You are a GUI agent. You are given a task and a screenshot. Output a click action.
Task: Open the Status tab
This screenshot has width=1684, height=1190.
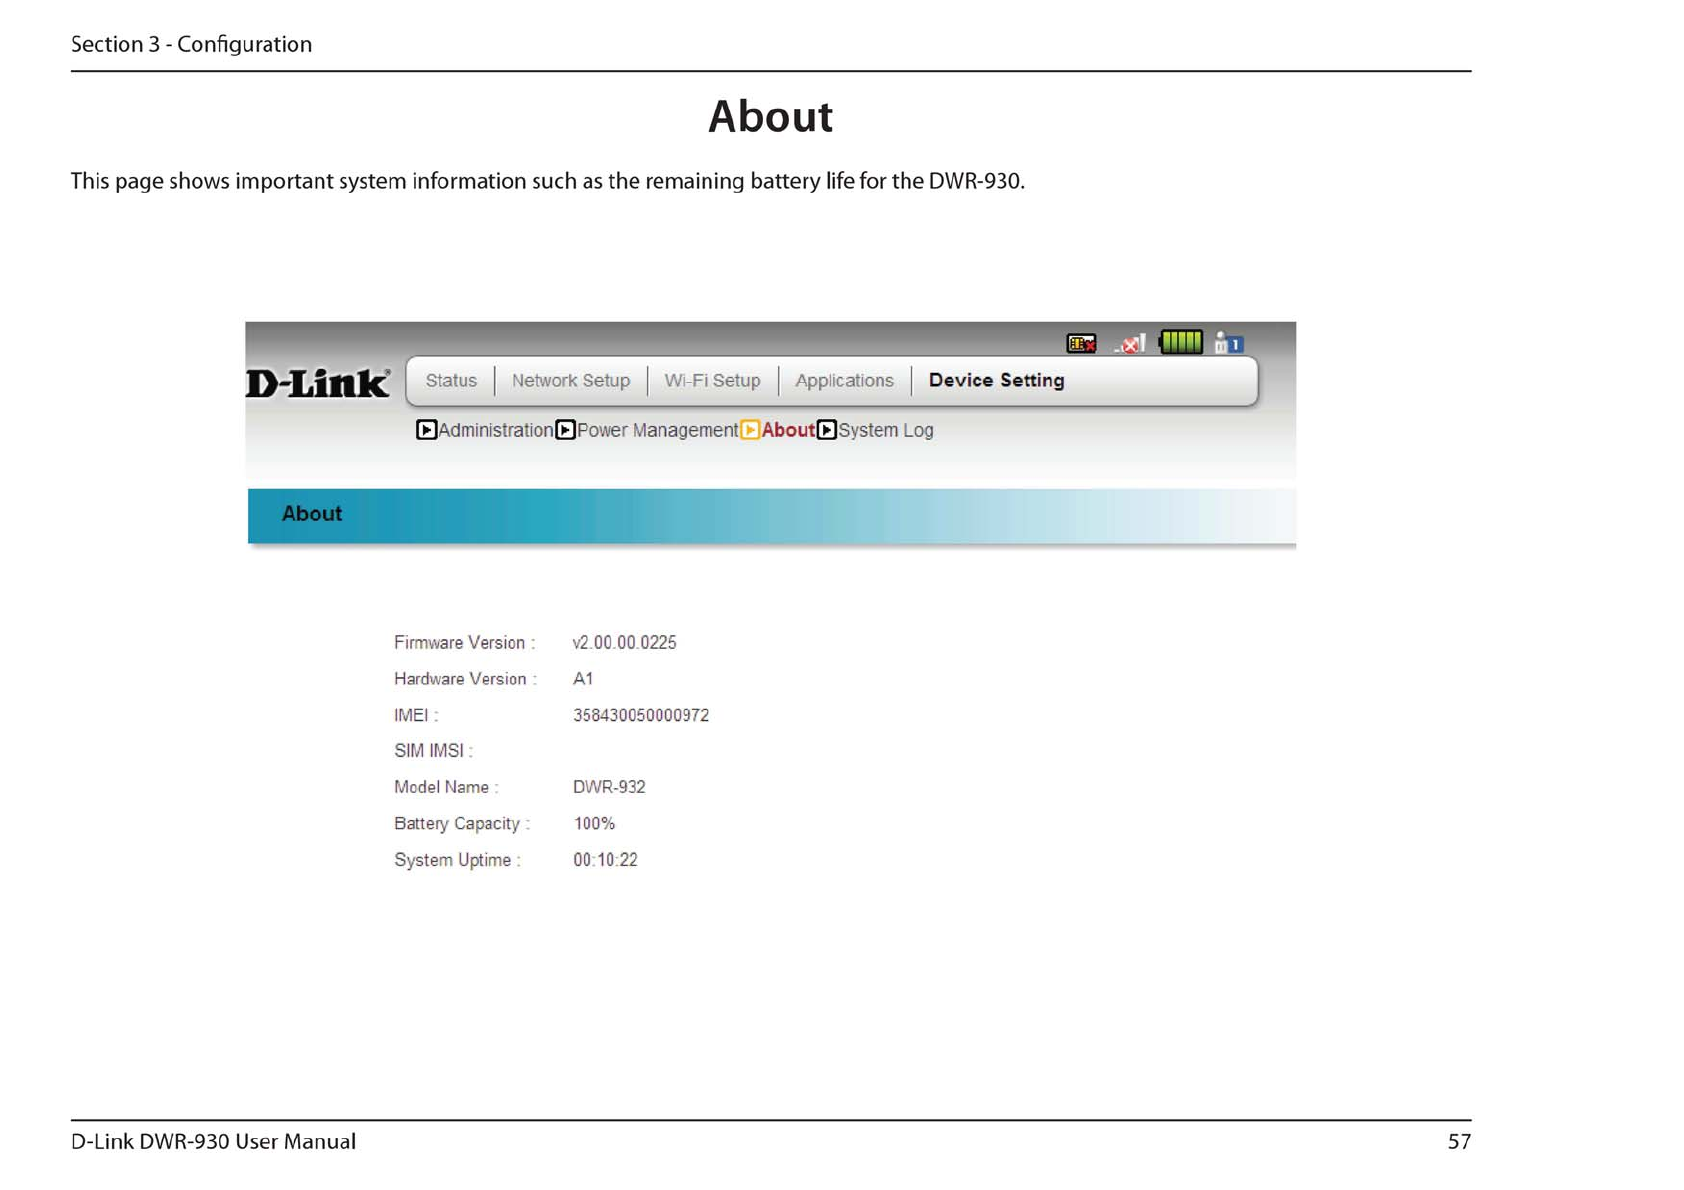click(x=451, y=381)
